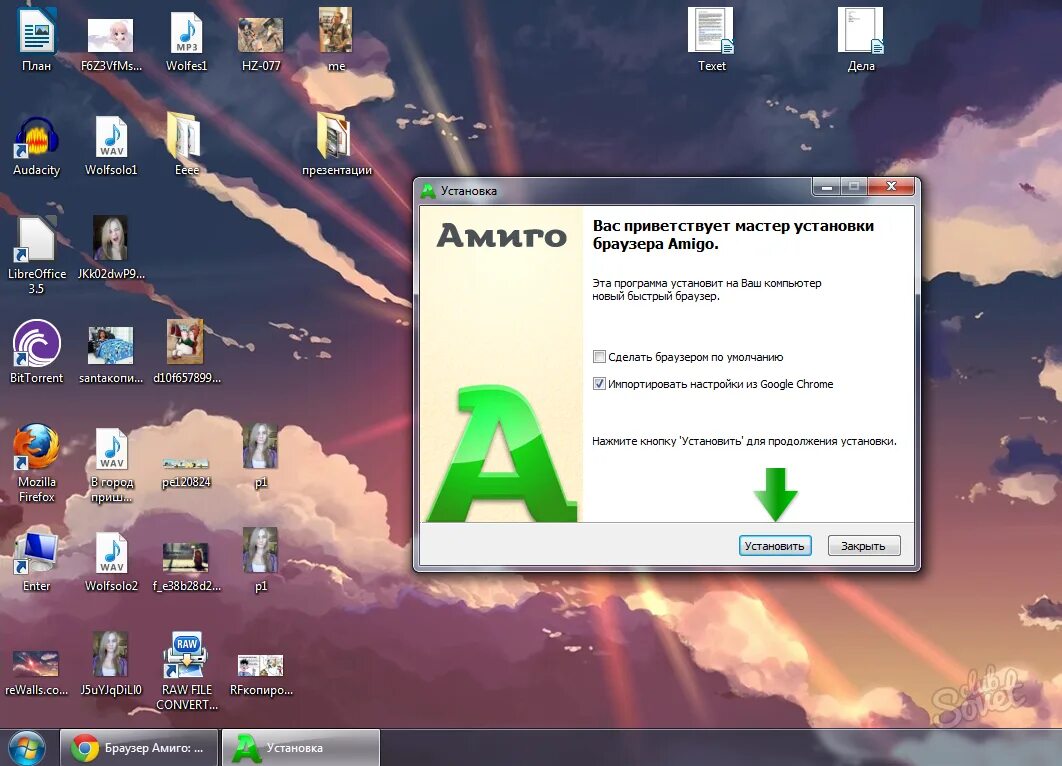1062x766 pixels.
Task: Select the Дела document icon
Action: coord(861,30)
